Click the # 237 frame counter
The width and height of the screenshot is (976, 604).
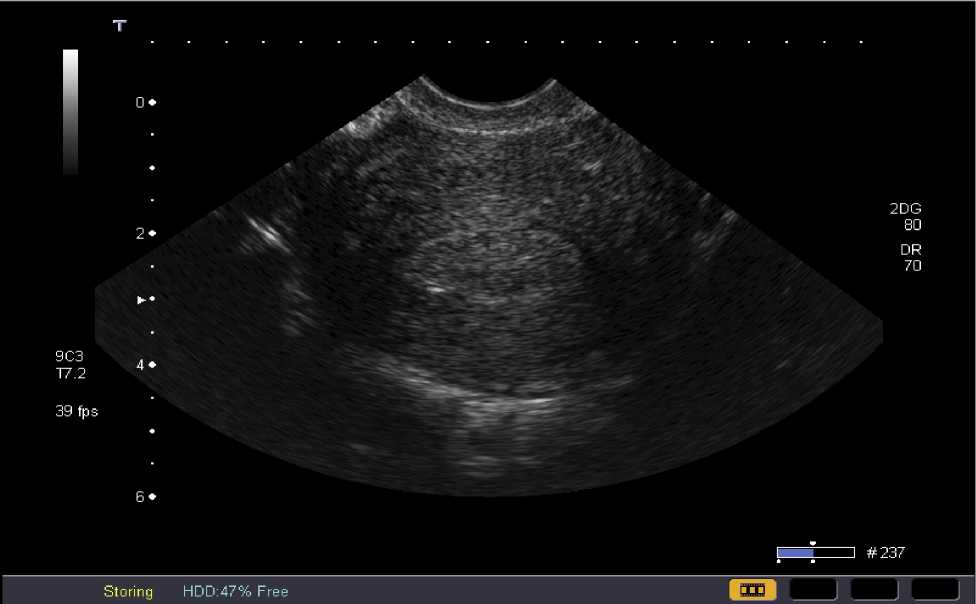[x=886, y=552]
